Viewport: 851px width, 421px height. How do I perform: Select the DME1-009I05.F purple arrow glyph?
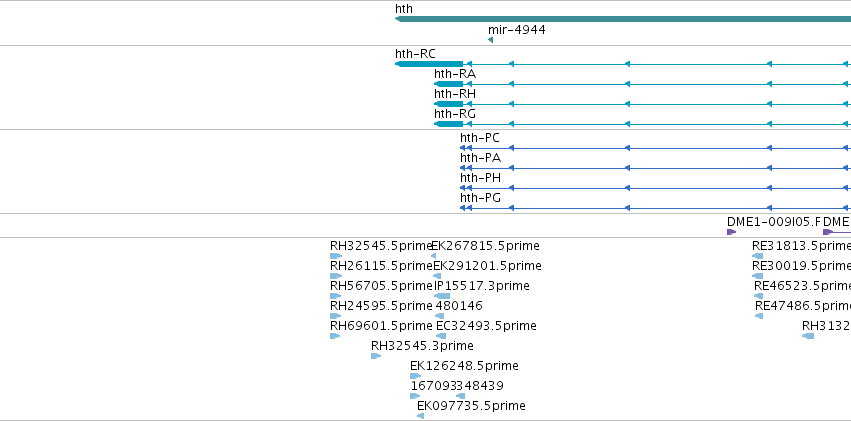[x=732, y=232]
